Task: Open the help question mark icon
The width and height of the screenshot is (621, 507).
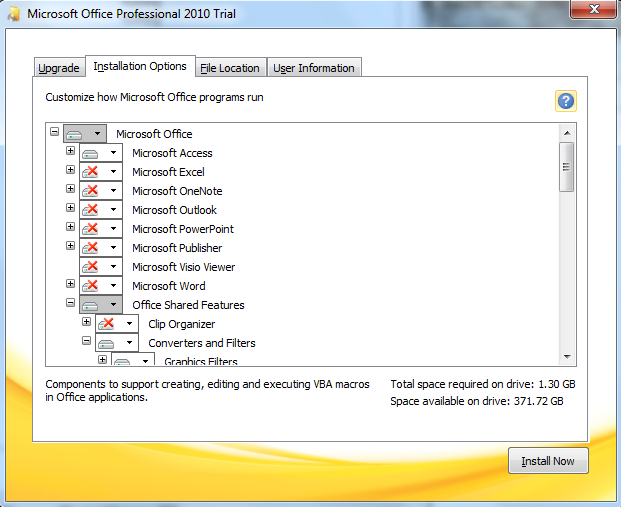Action: point(566,101)
